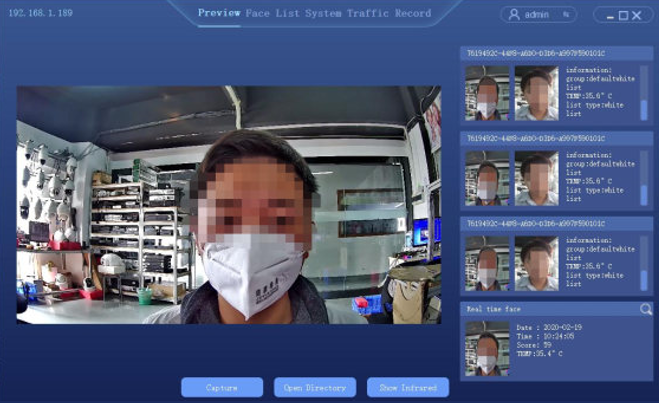Viewport: 659px width, 403px height.
Task: Click the masked snapshot in the third record
Action: click(487, 263)
